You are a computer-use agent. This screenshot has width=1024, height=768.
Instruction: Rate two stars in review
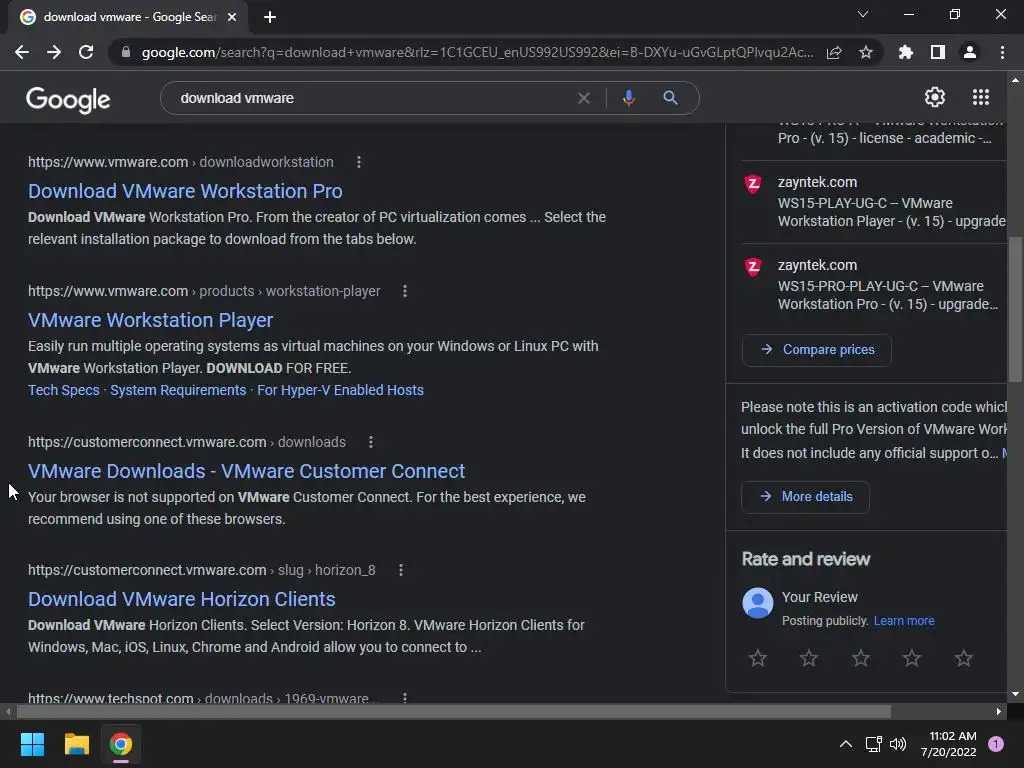click(808, 658)
